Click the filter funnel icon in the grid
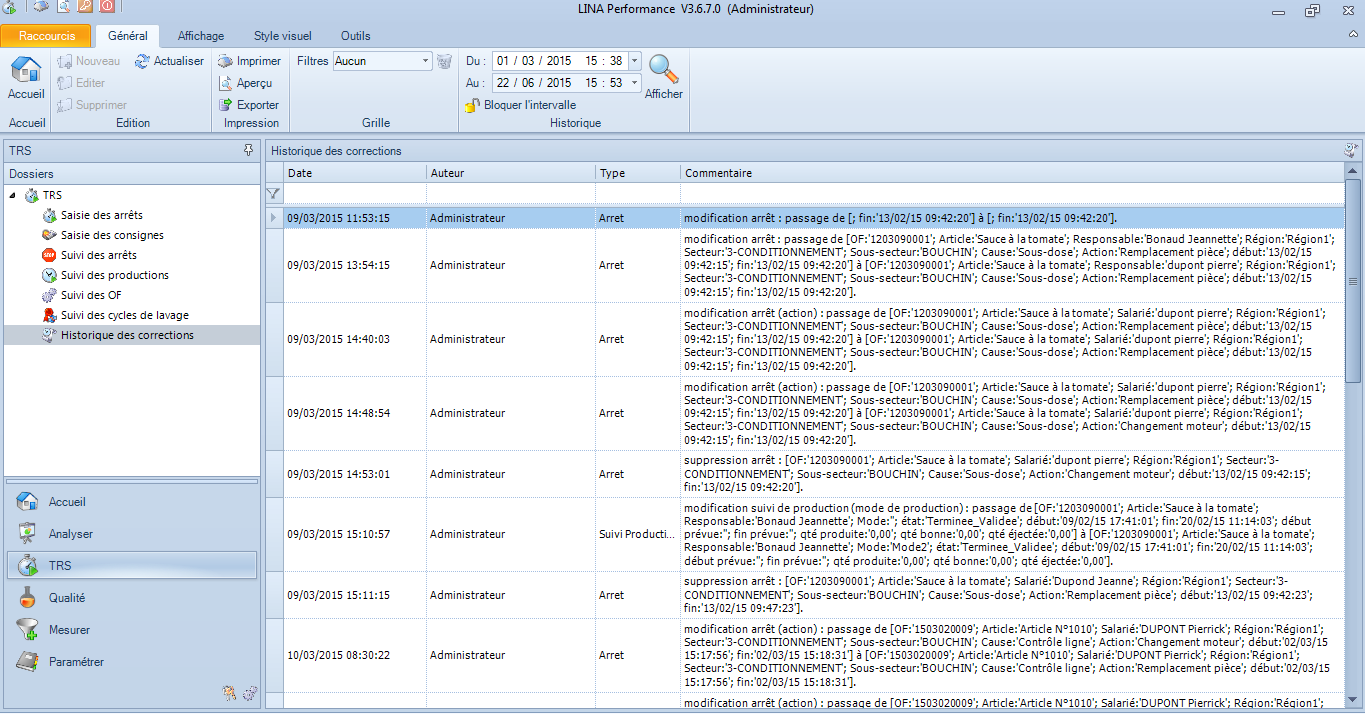 [273, 193]
